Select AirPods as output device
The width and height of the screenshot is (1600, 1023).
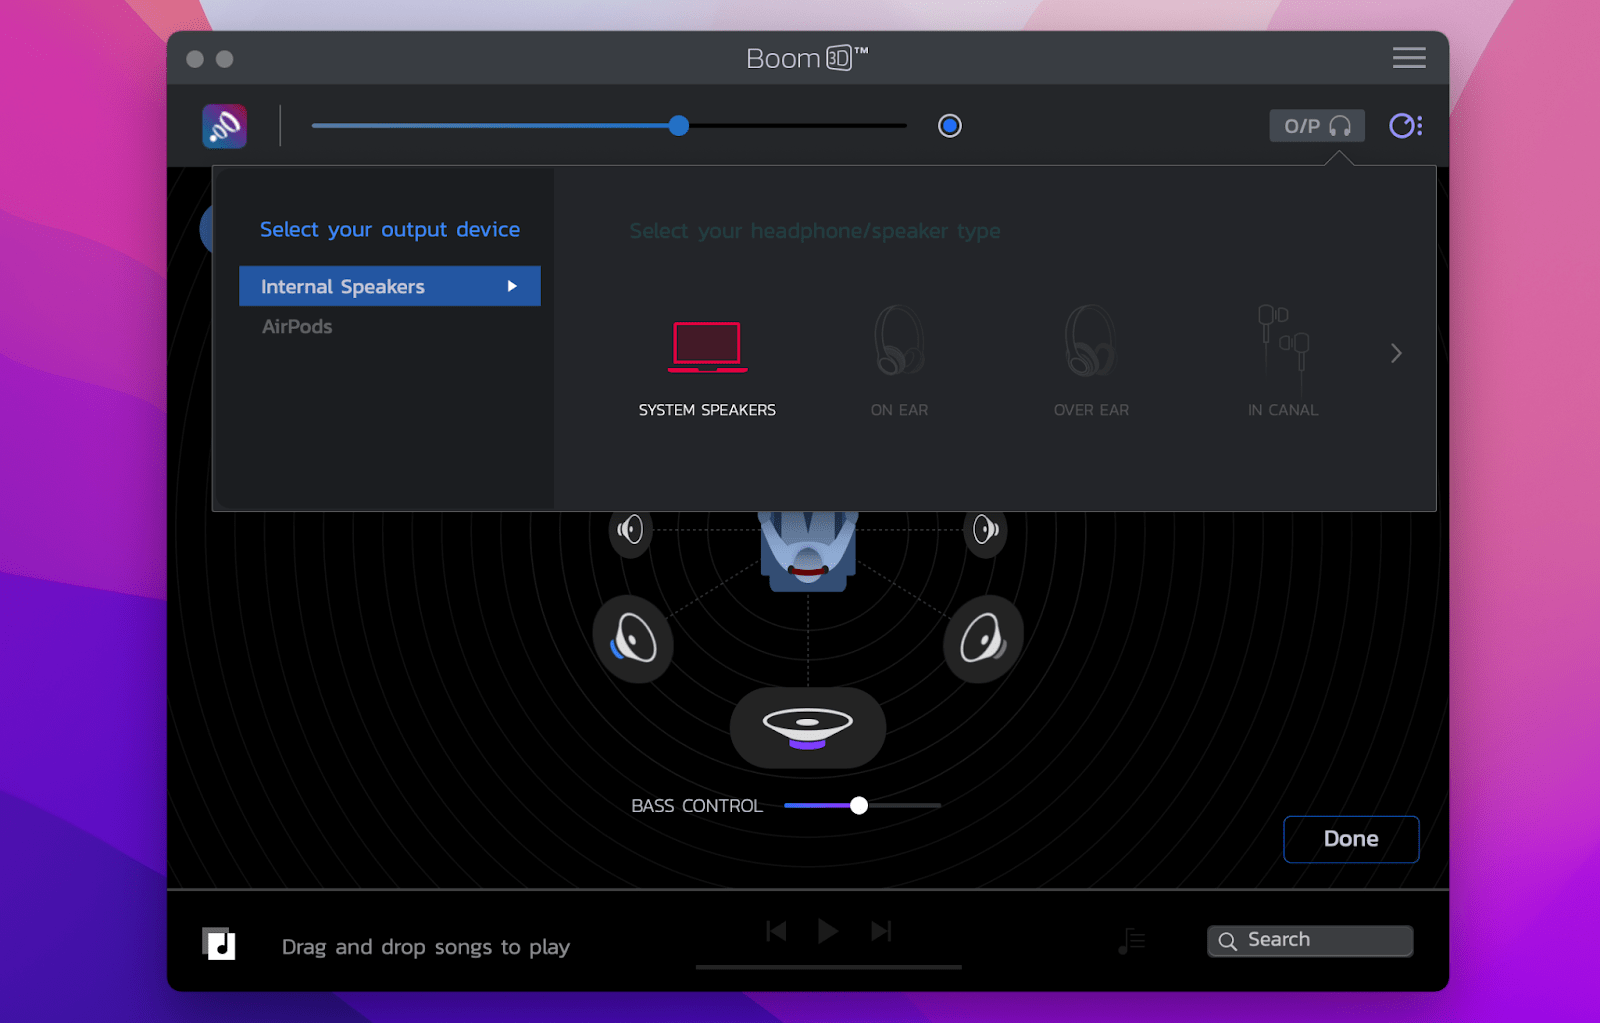[296, 326]
